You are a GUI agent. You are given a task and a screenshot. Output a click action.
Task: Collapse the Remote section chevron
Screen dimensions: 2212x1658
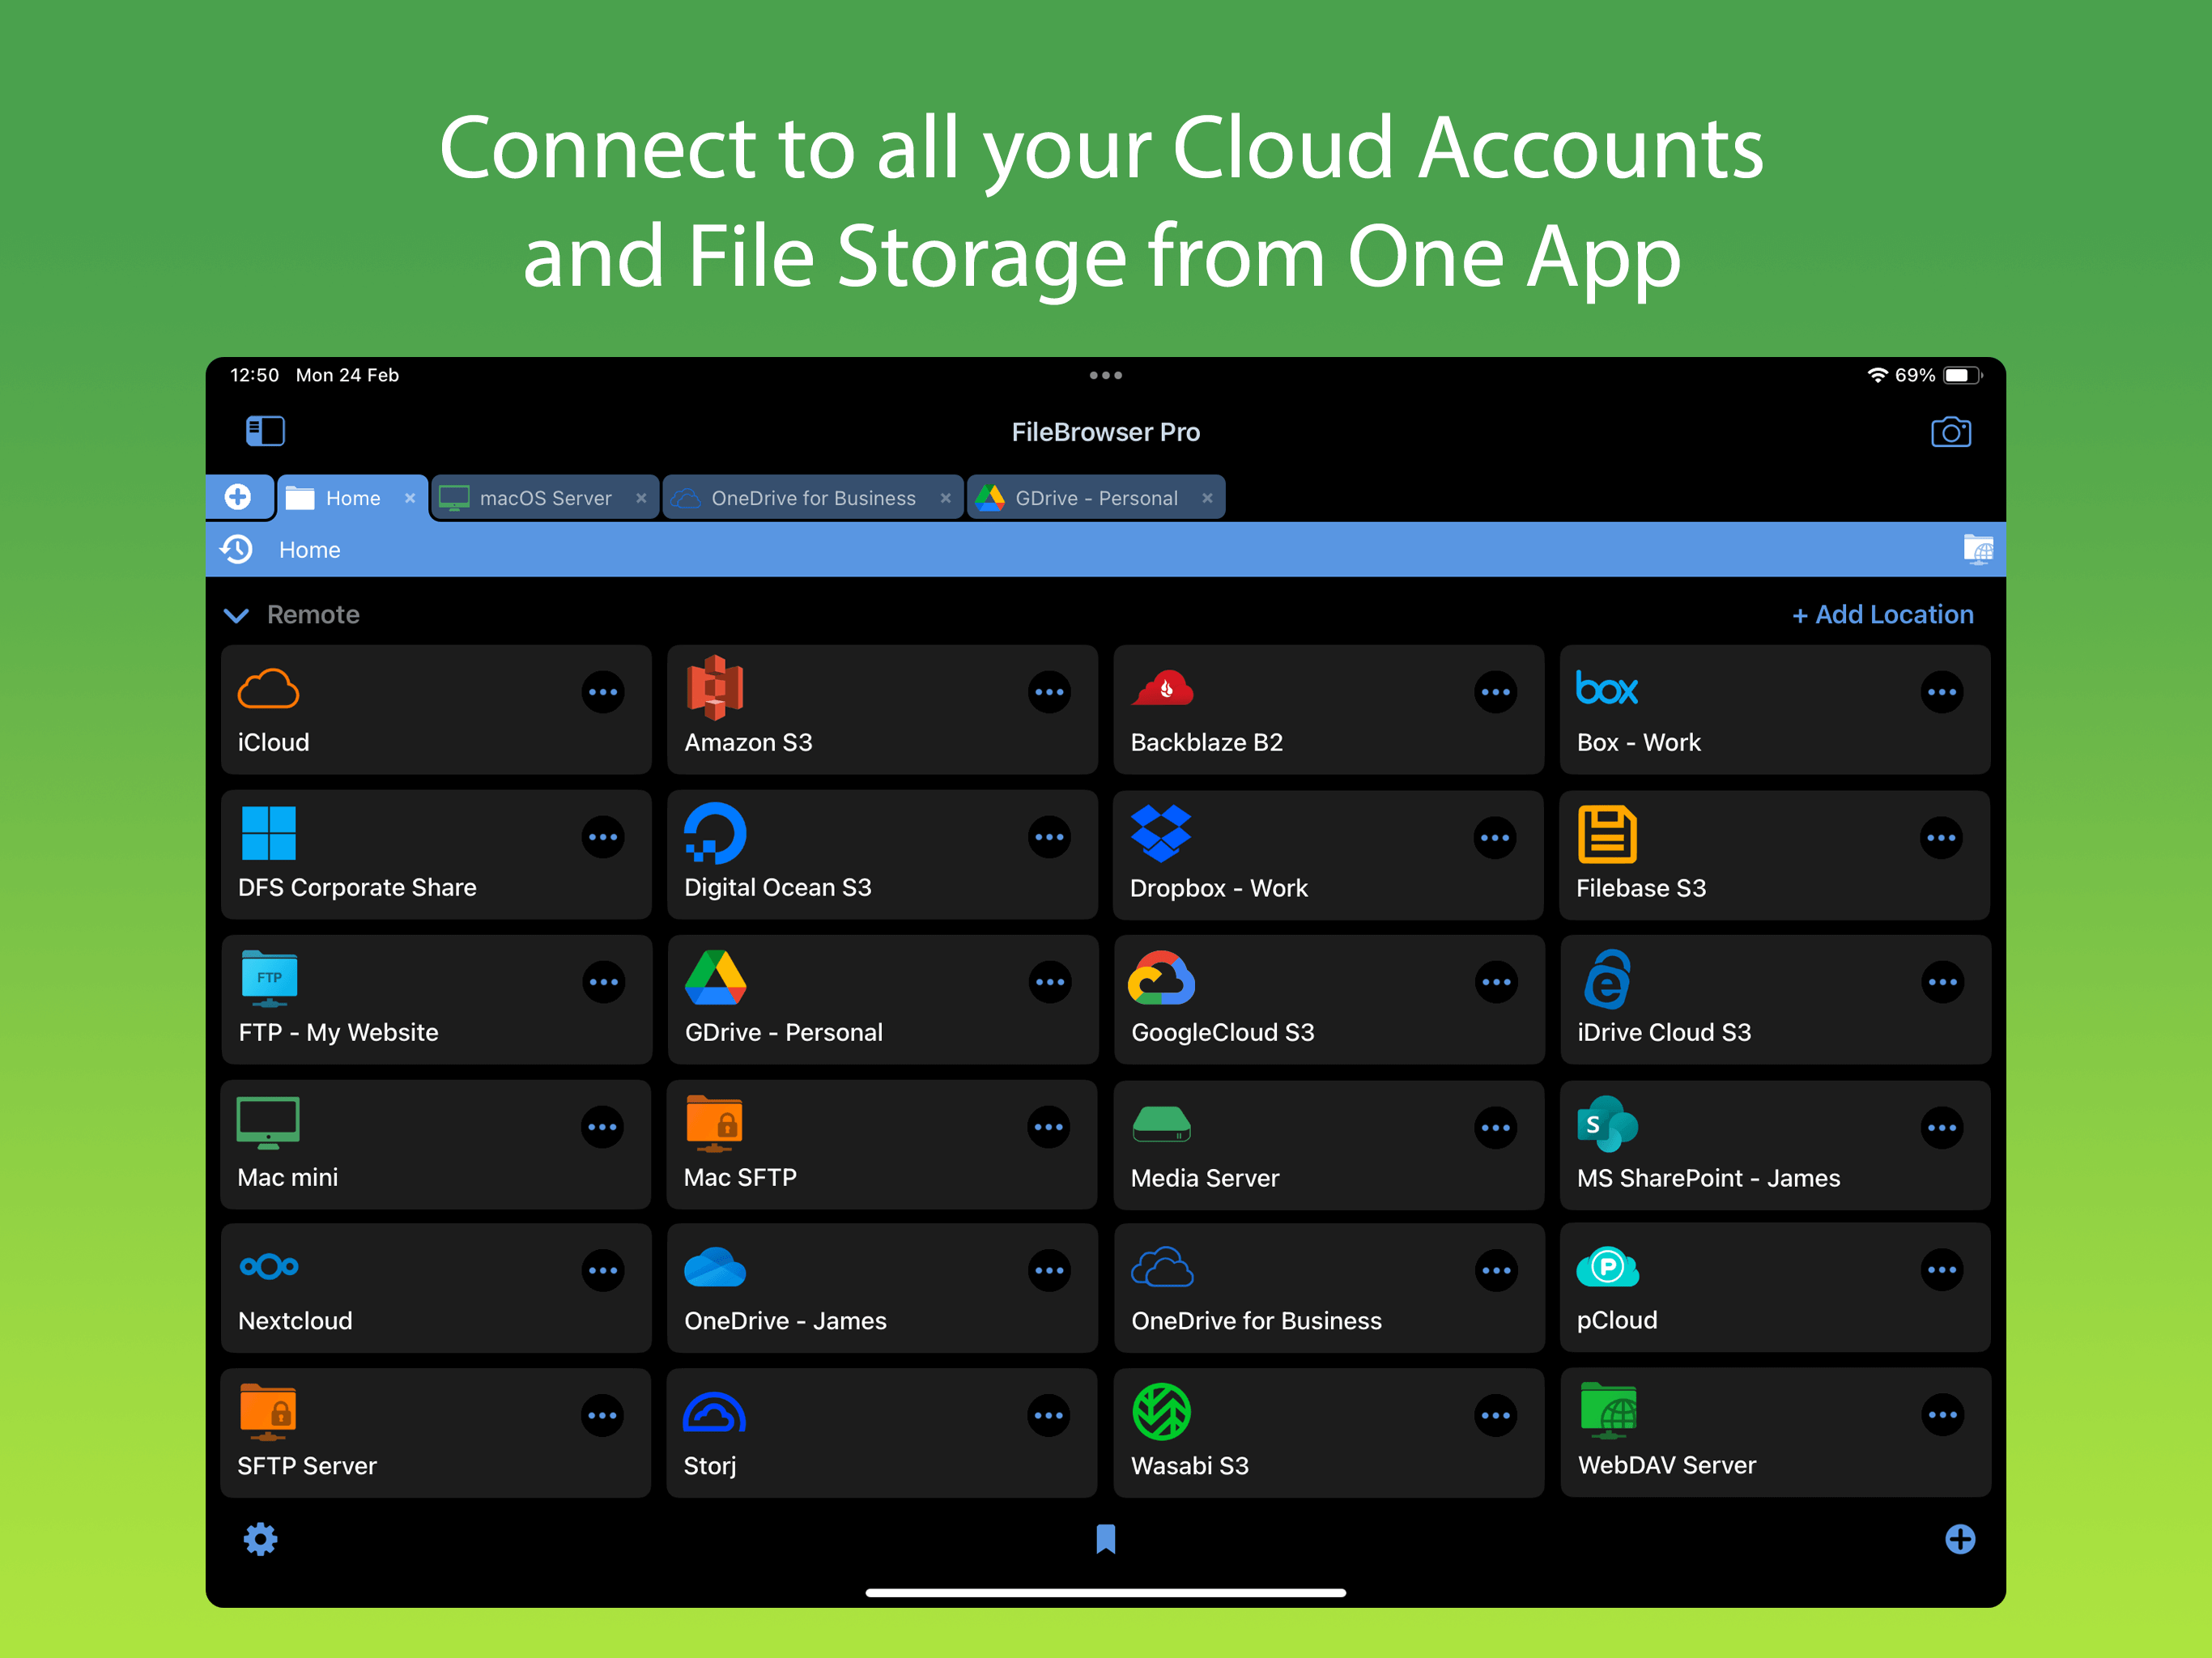pos(236,615)
